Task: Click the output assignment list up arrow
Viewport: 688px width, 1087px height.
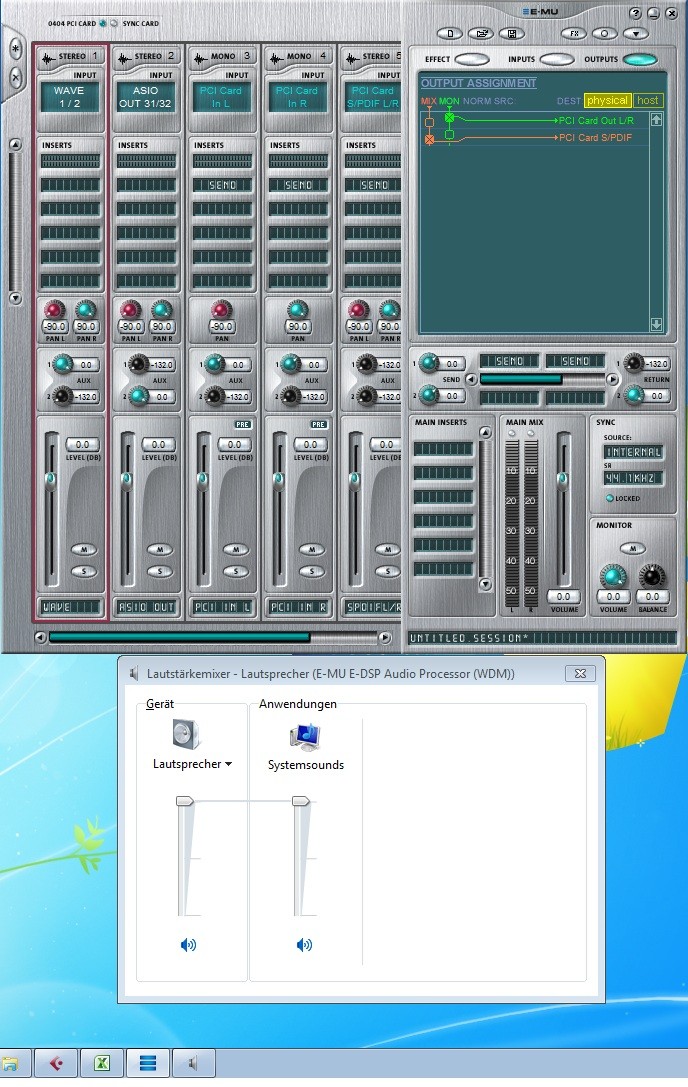Action: pos(656,119)
